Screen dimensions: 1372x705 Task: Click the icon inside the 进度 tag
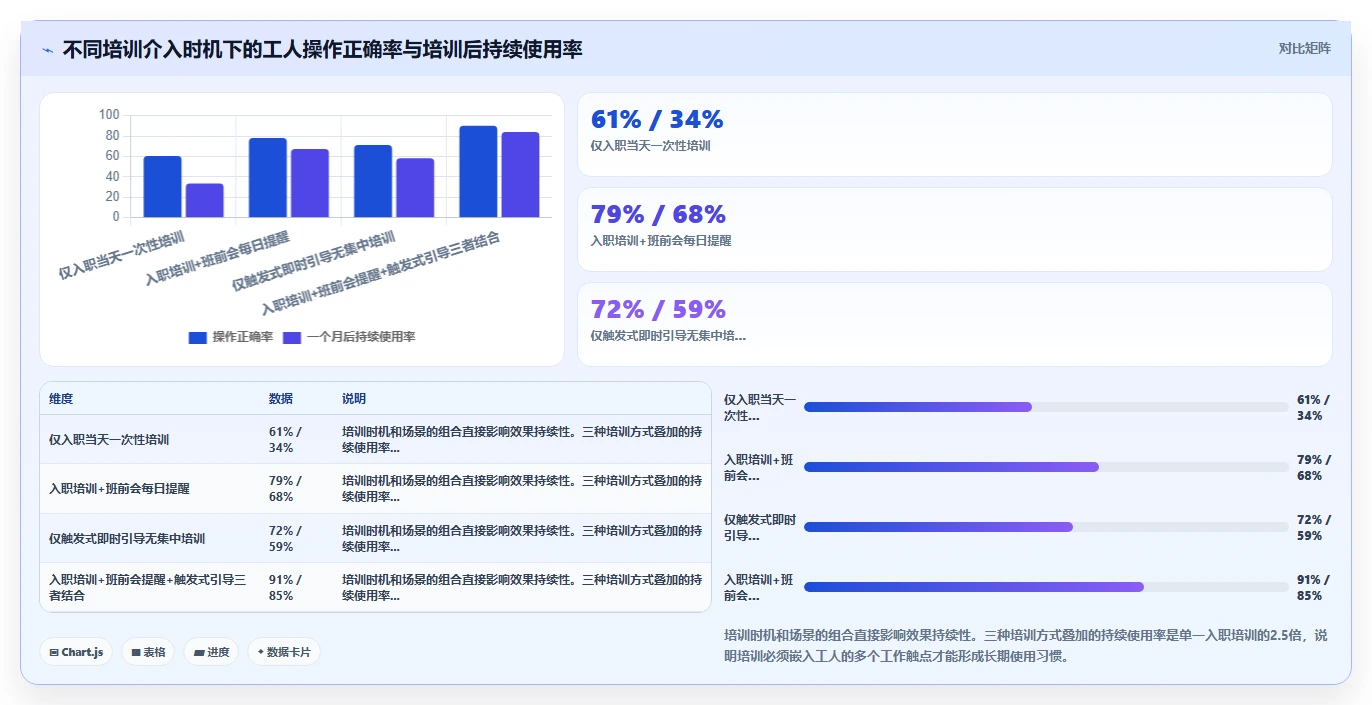click(x=199, y=652)
